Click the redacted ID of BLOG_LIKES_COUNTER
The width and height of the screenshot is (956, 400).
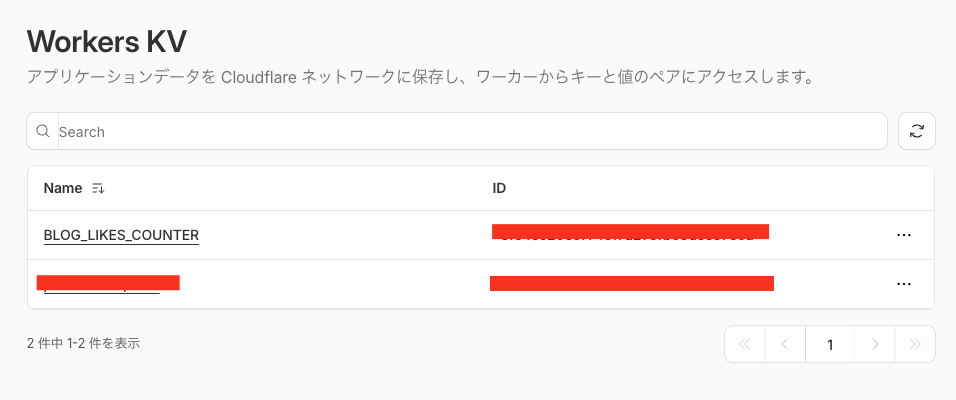point(630,233)
